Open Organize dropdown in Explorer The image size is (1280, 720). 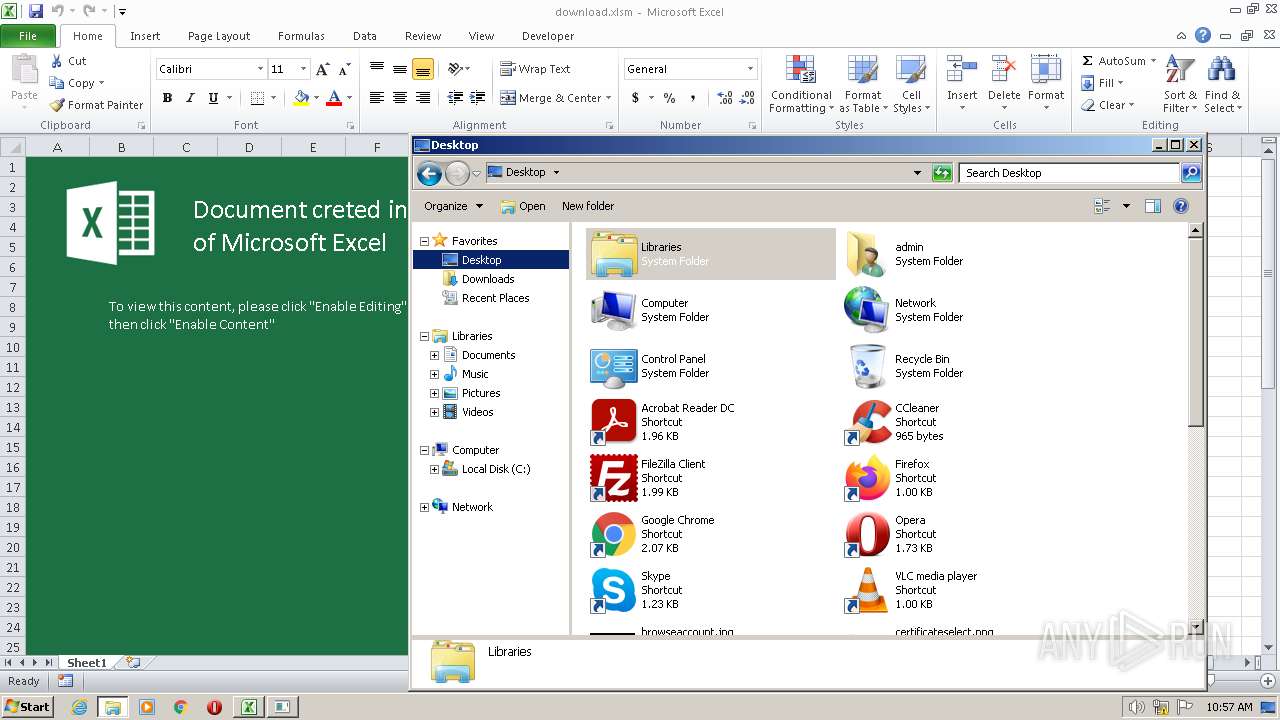453,206
